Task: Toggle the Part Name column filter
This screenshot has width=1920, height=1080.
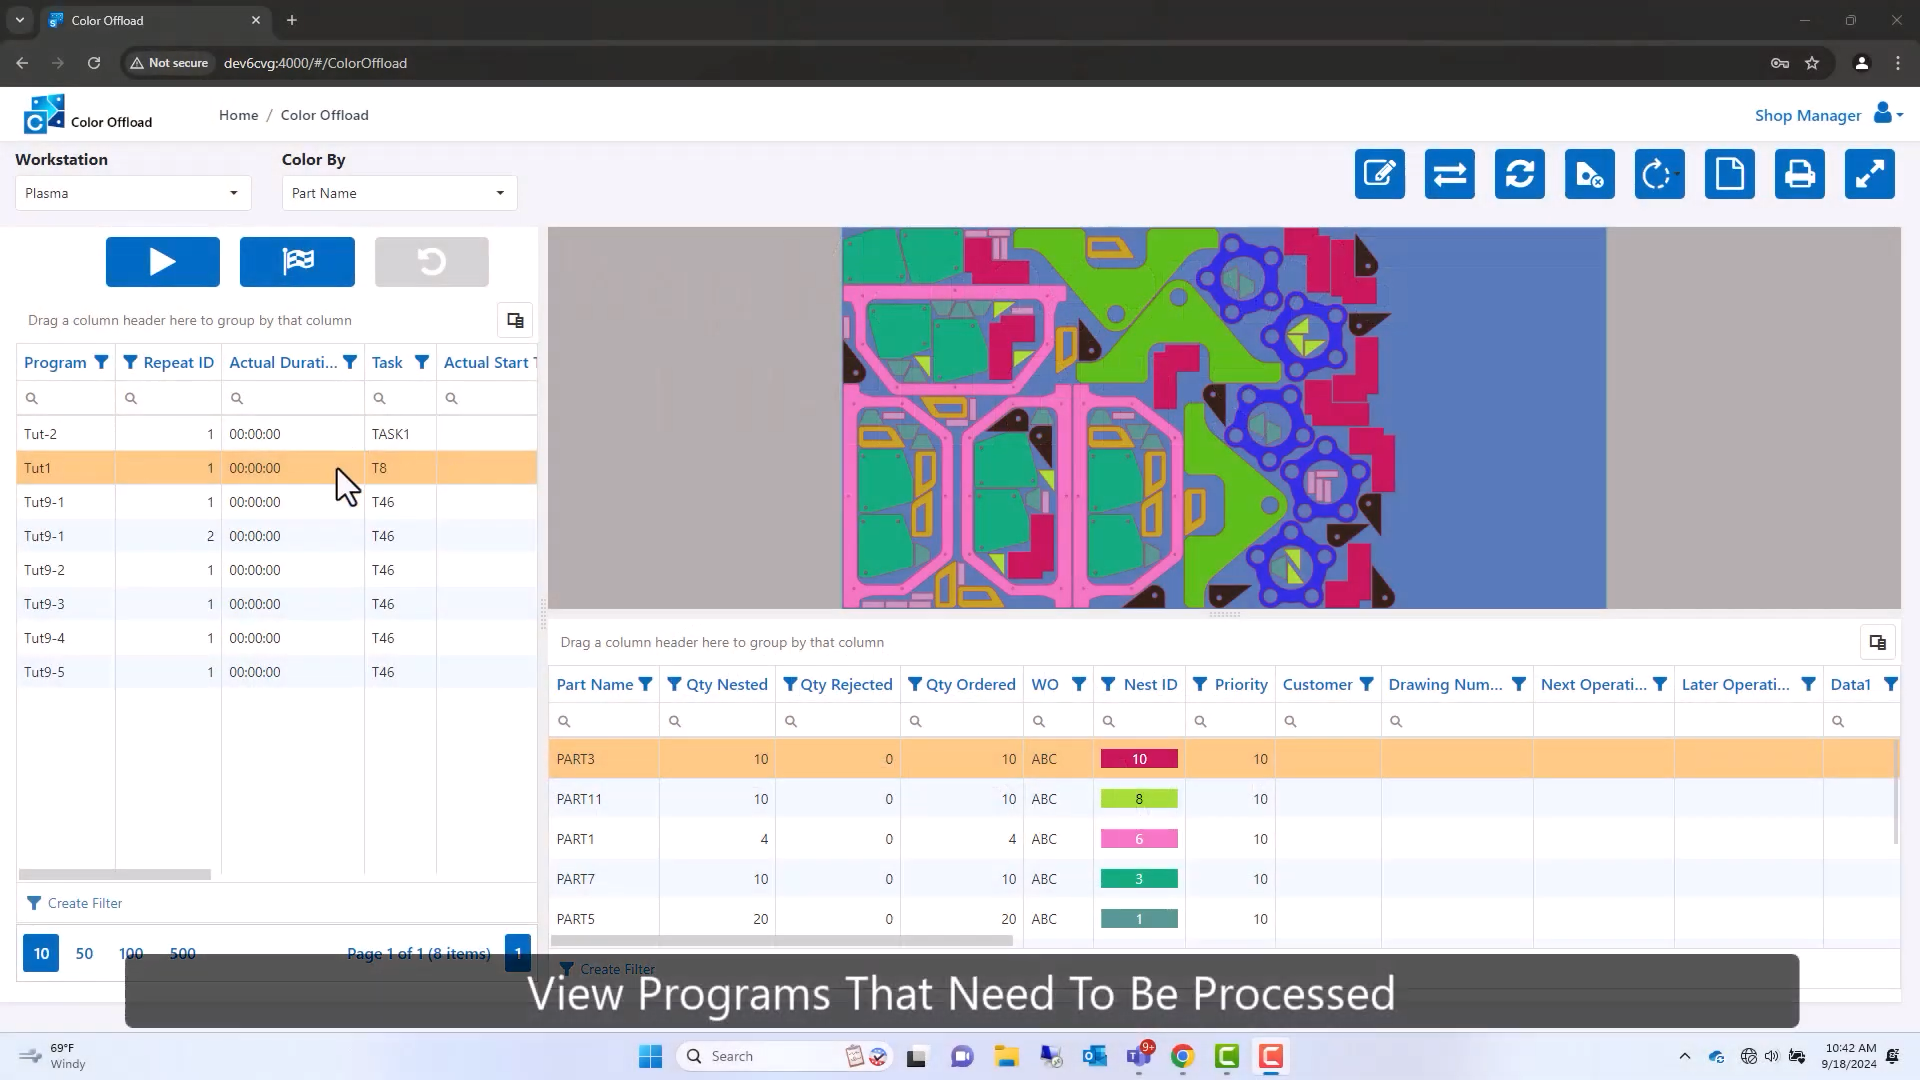Action: tap(646, 684)
